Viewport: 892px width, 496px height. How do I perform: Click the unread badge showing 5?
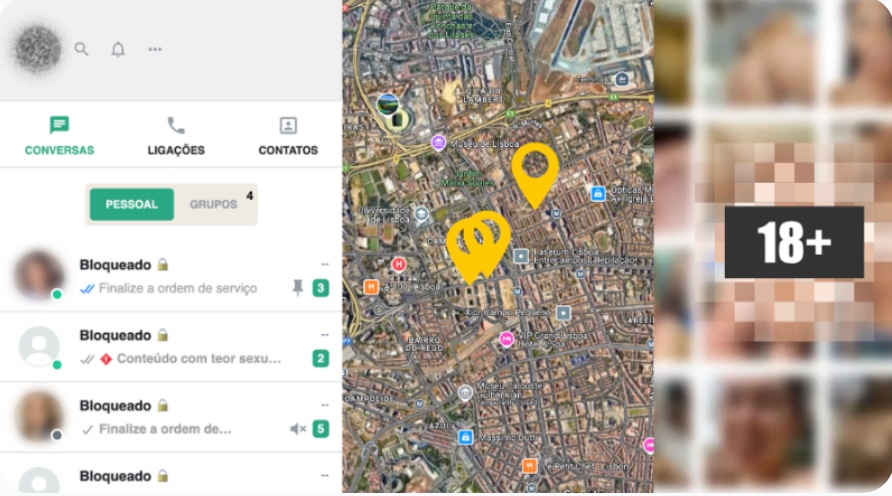321,429
